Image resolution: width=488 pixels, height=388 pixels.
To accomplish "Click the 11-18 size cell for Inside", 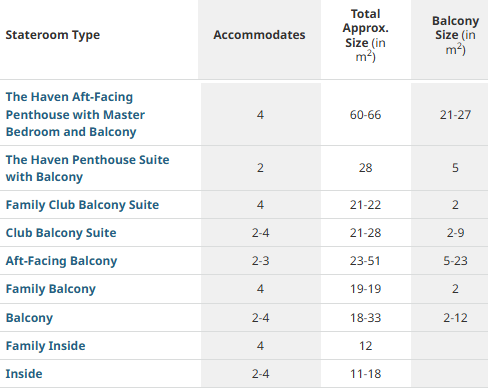I will 365,374.
